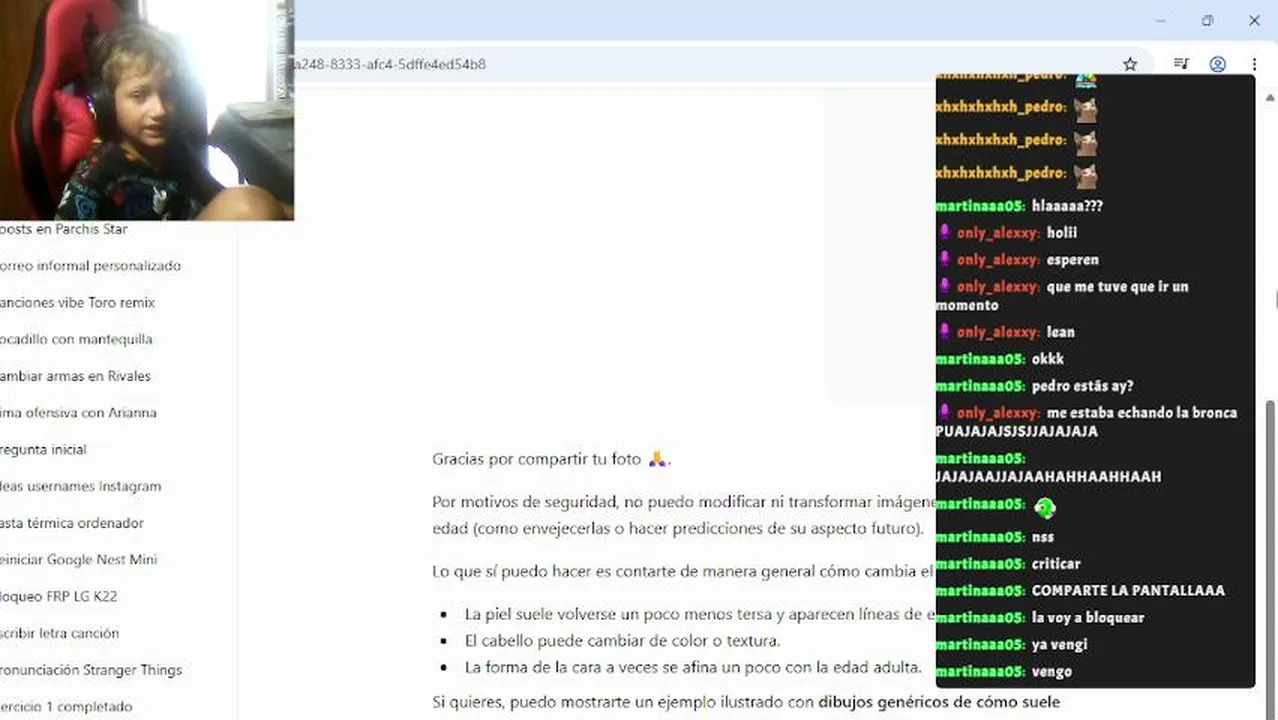Open the 'Bocadillo con mantequilla' chat
This screenshot has width=1278, height=720.
point(76,339)
